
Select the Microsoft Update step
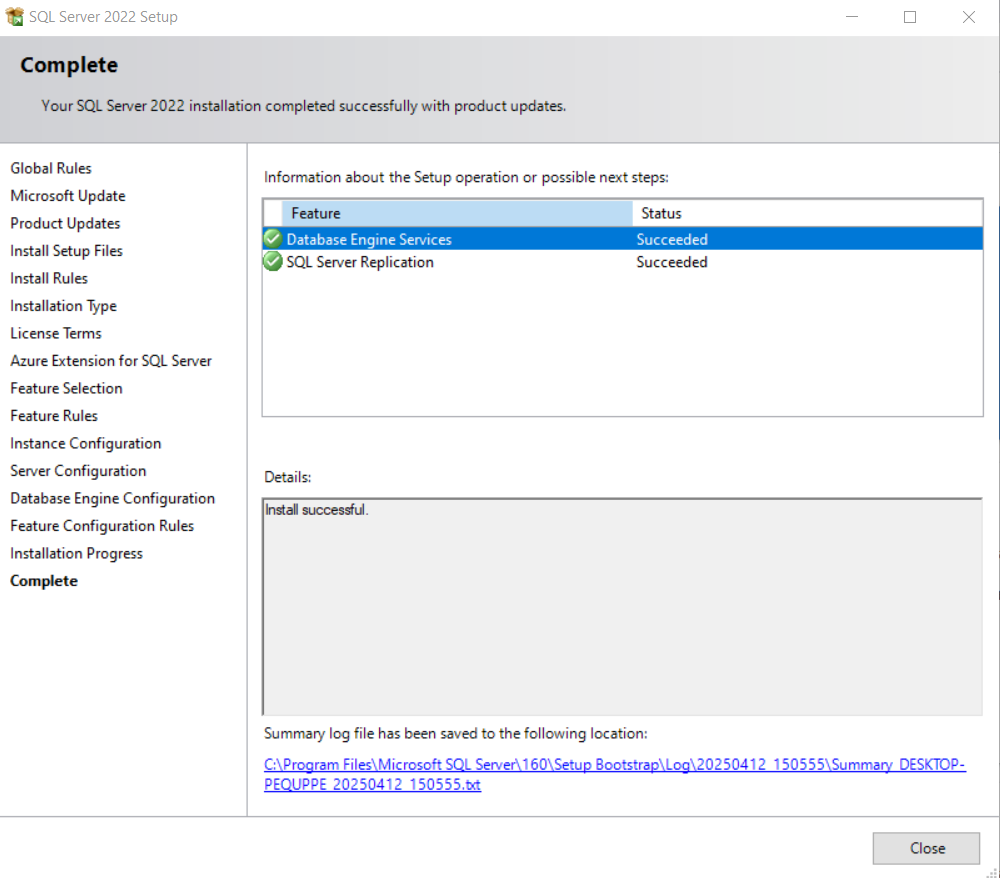point(68,196)
